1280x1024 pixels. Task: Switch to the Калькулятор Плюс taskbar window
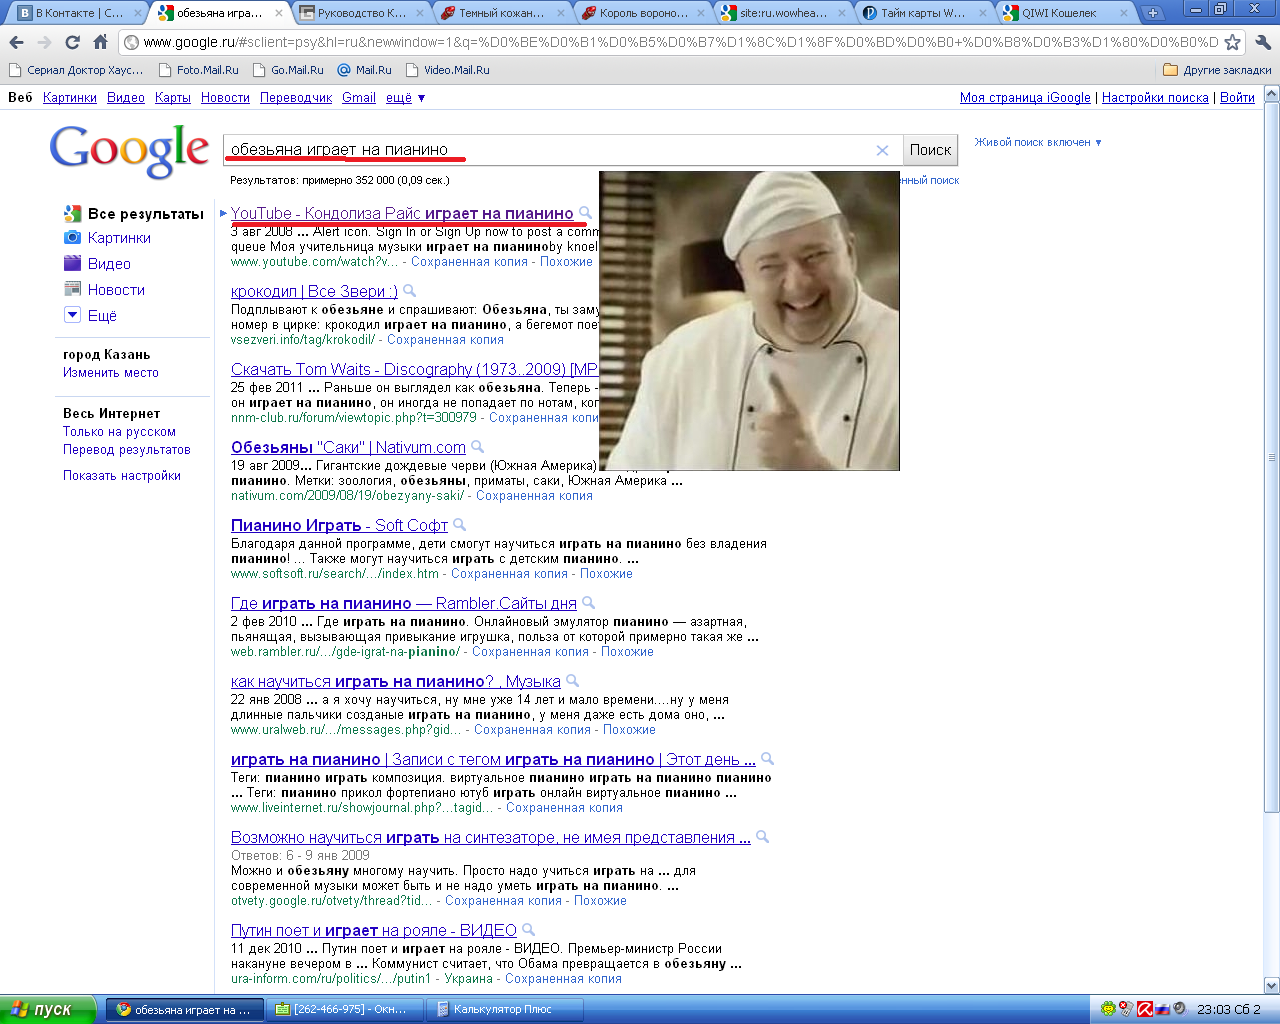tap(504, 1009)
